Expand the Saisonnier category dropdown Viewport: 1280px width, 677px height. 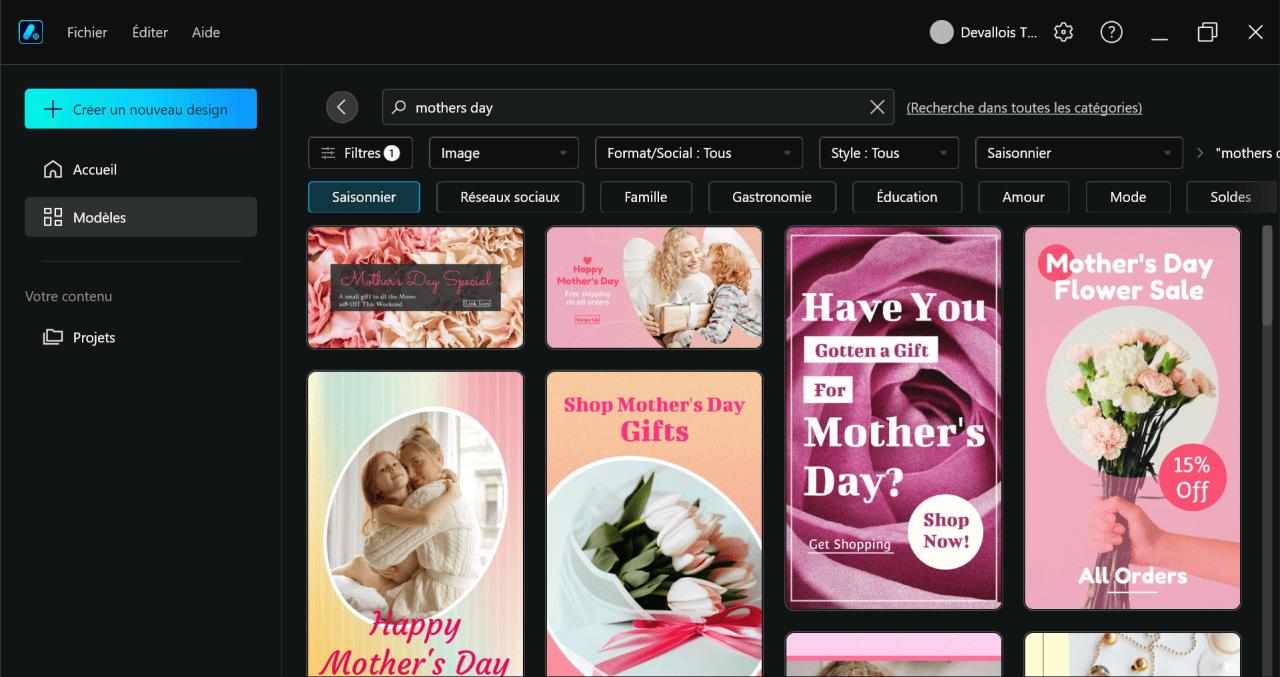click(1079, 153)
